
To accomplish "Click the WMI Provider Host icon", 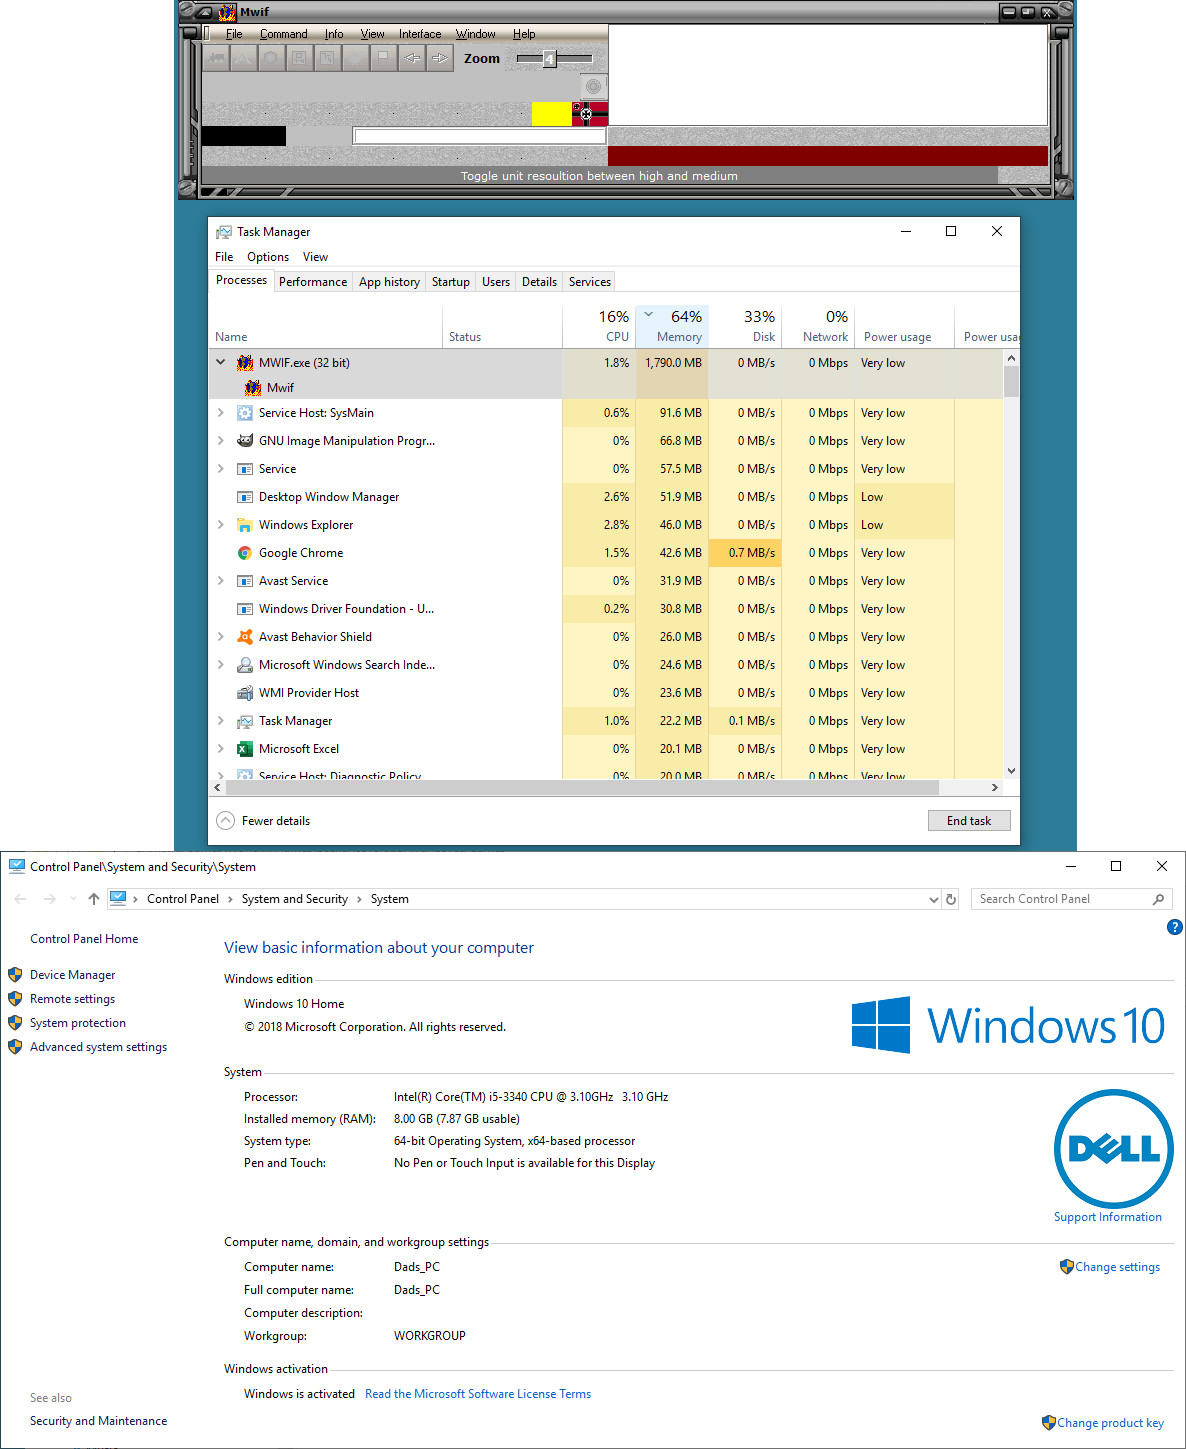I will [x=245, y=693].
